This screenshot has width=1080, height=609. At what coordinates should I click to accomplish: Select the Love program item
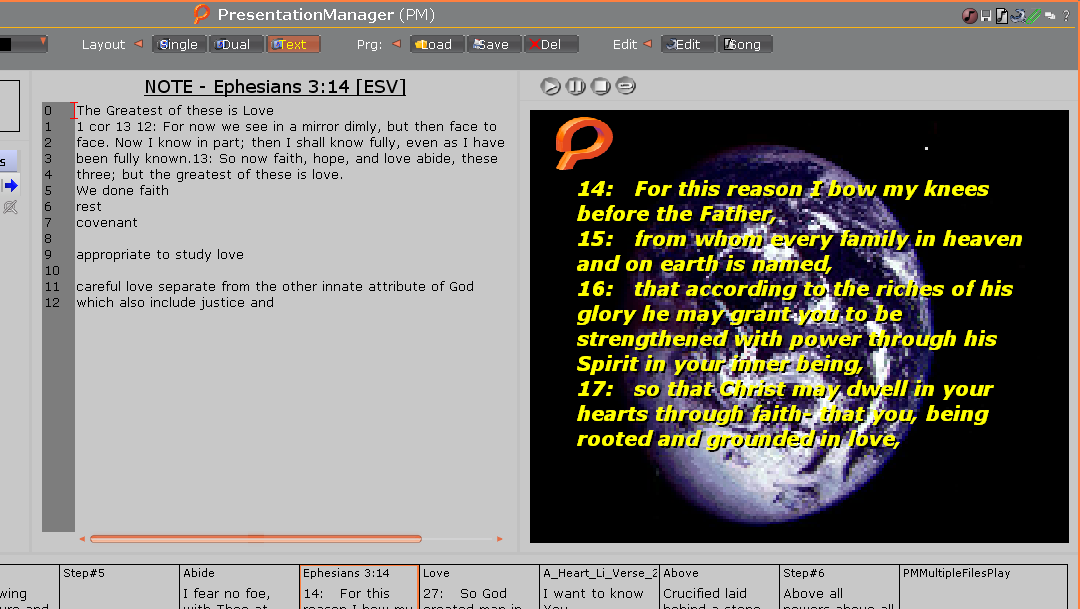[x=479, y=587]
